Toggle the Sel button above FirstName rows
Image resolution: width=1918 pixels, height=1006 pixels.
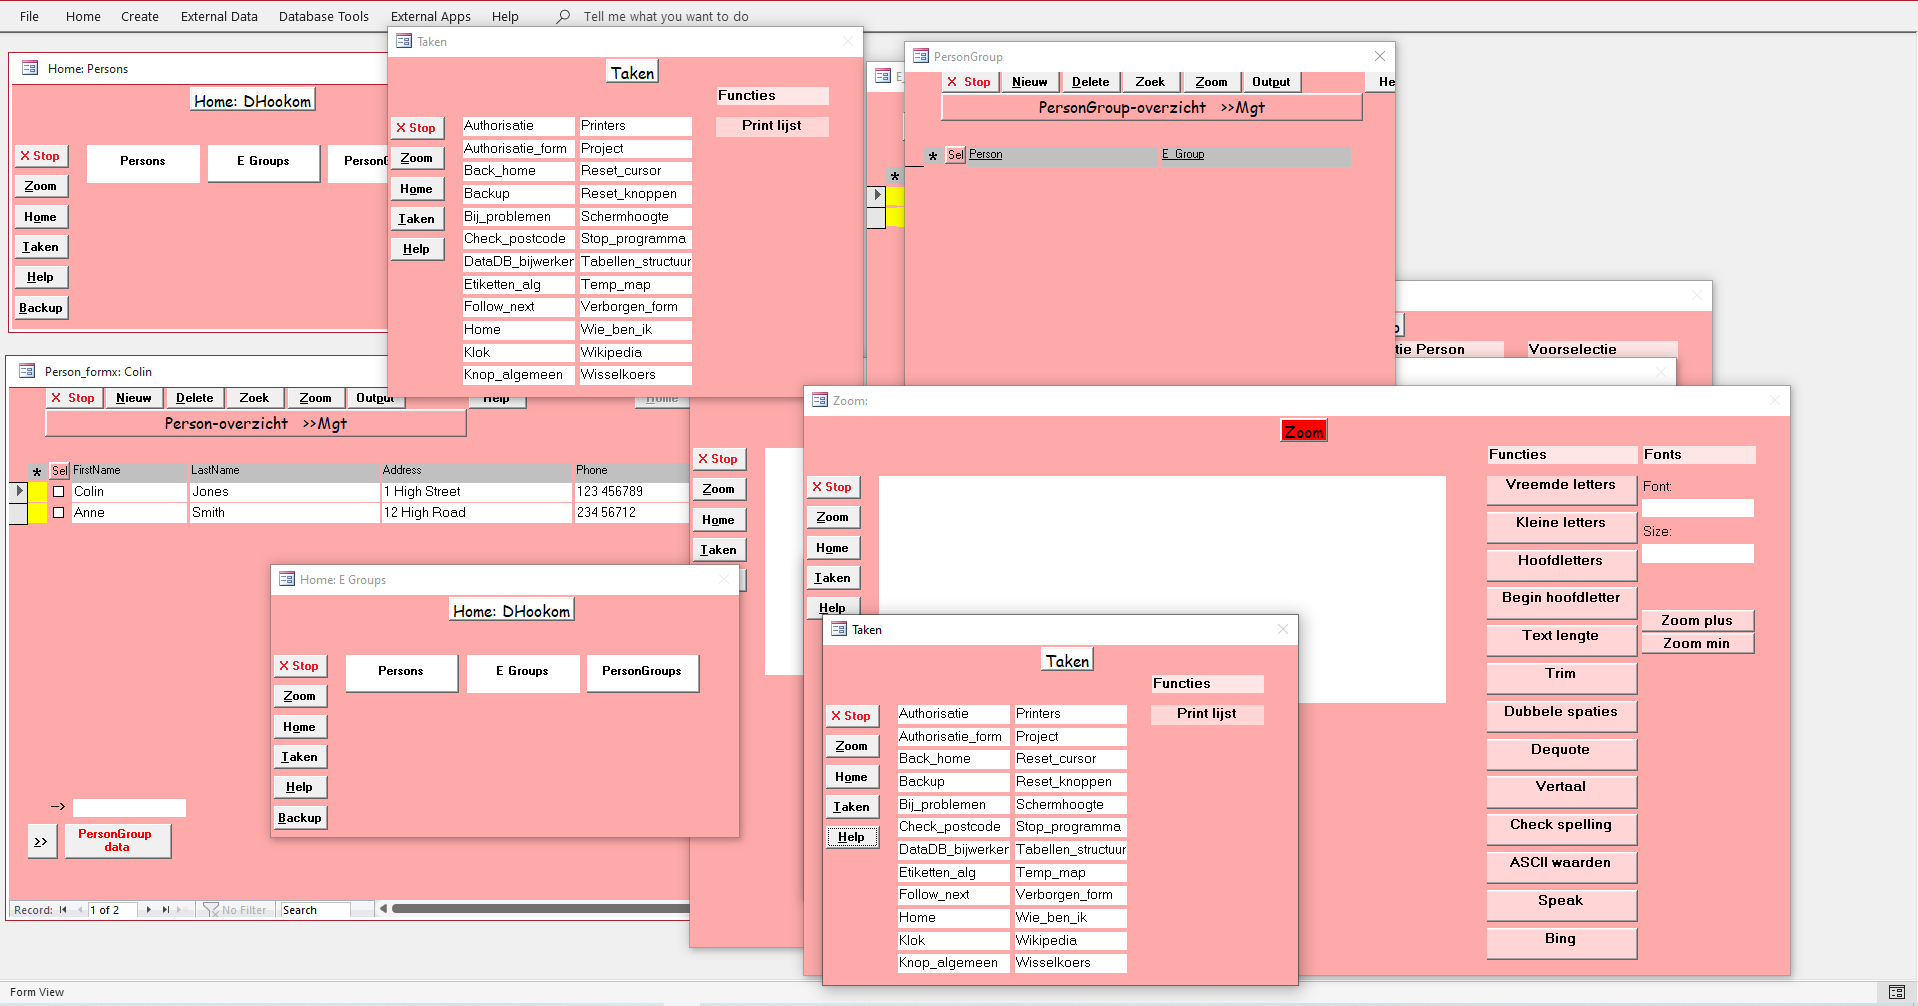point(59,470)
